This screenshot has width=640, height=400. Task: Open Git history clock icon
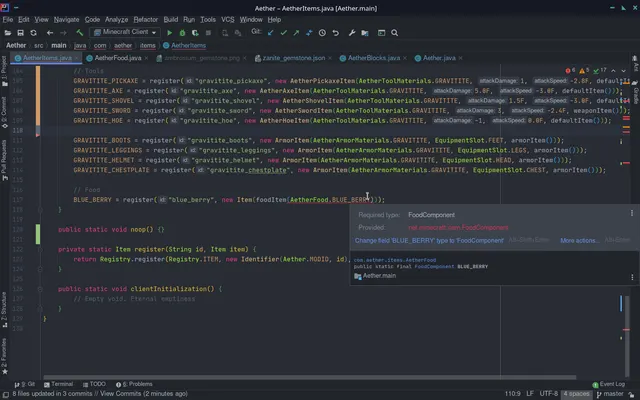(322, 33)
